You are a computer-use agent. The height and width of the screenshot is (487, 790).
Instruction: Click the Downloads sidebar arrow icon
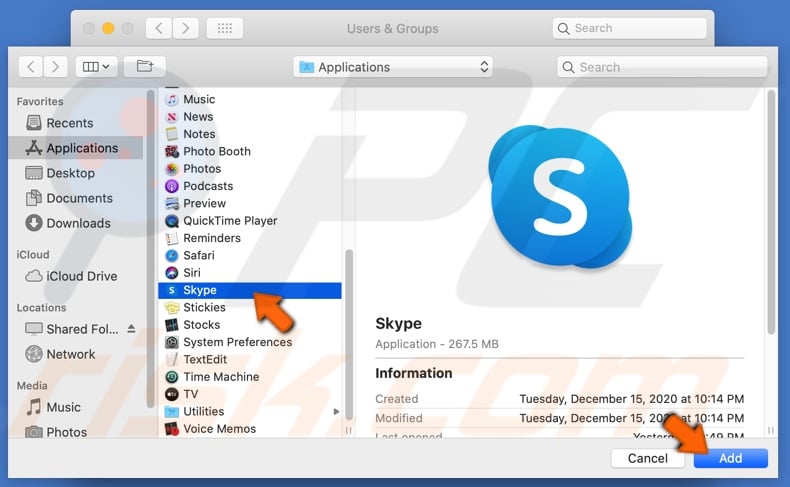click(34, 223)
